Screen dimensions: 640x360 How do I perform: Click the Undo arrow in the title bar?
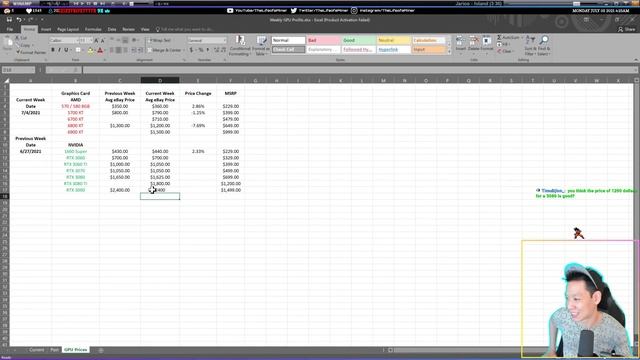(x=19, y=20)
